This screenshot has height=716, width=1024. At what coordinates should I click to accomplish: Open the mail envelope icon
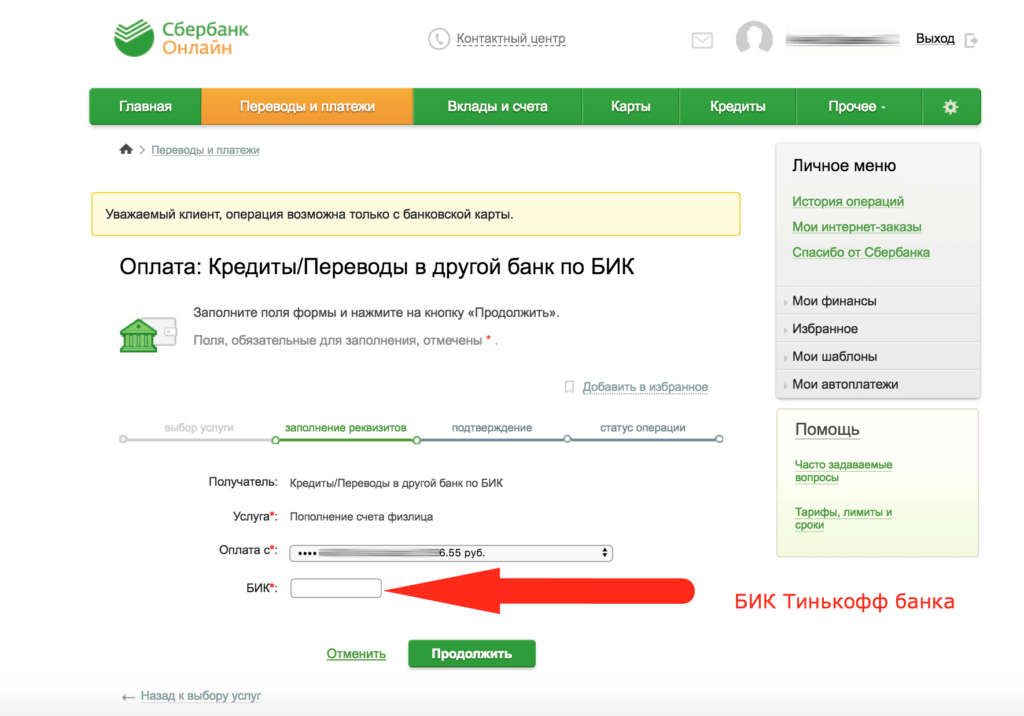coord(702,41)
